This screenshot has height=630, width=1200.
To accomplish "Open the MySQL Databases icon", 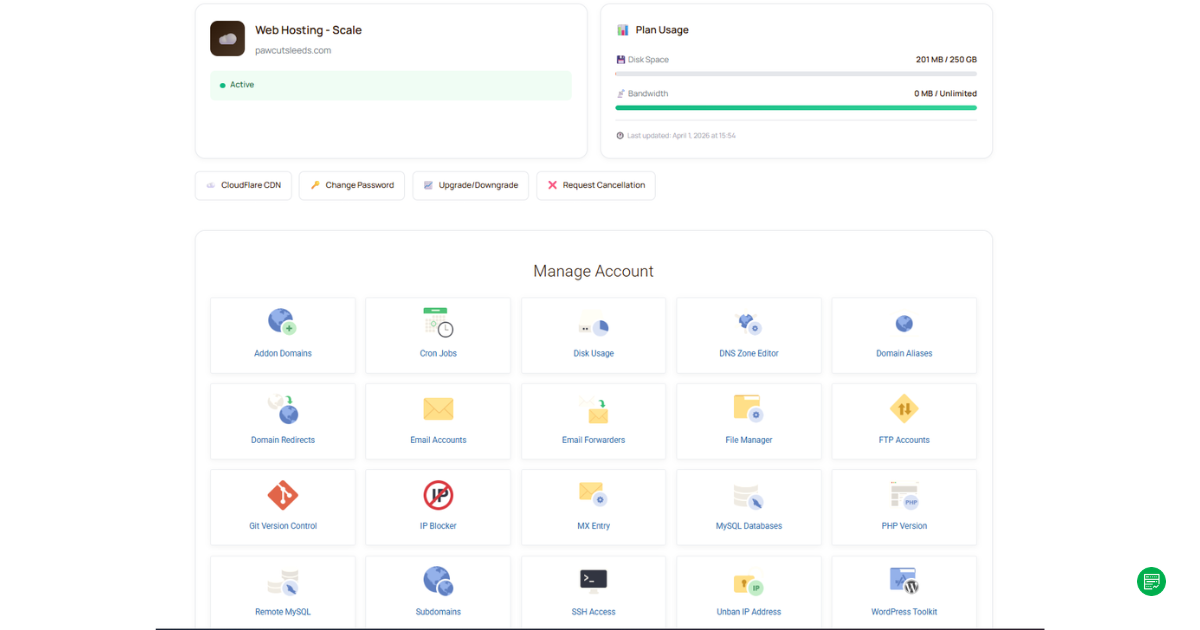I will click(749, 496).
